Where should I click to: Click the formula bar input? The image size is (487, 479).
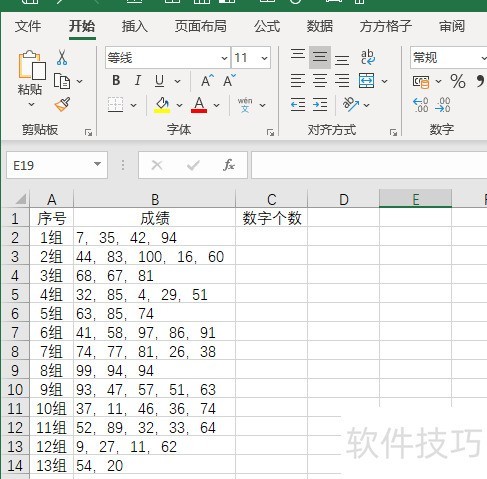pos(369,165)
